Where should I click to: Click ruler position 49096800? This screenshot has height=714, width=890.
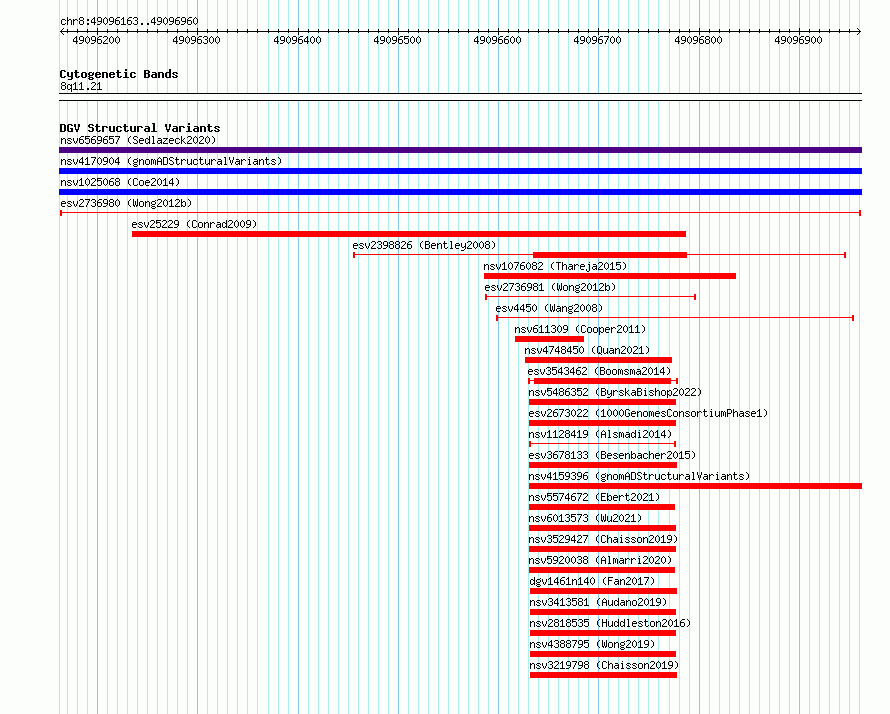click(x=698, y=40)
